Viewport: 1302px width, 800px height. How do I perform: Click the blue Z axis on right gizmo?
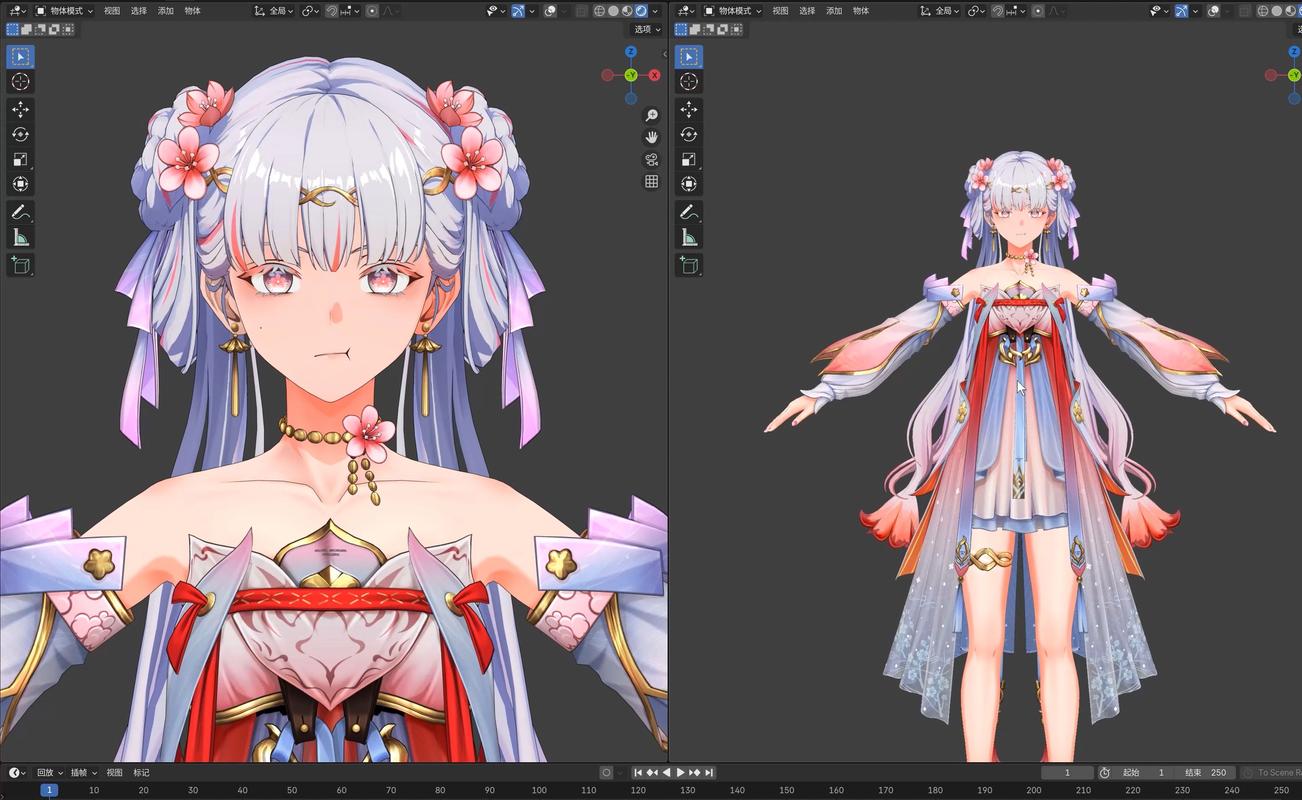1294,51
